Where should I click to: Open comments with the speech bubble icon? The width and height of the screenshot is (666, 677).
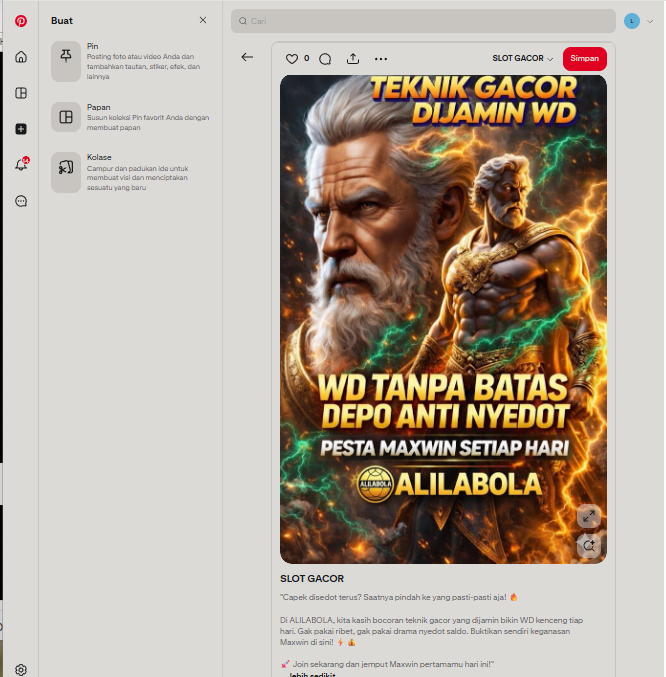tap(325, 59)
